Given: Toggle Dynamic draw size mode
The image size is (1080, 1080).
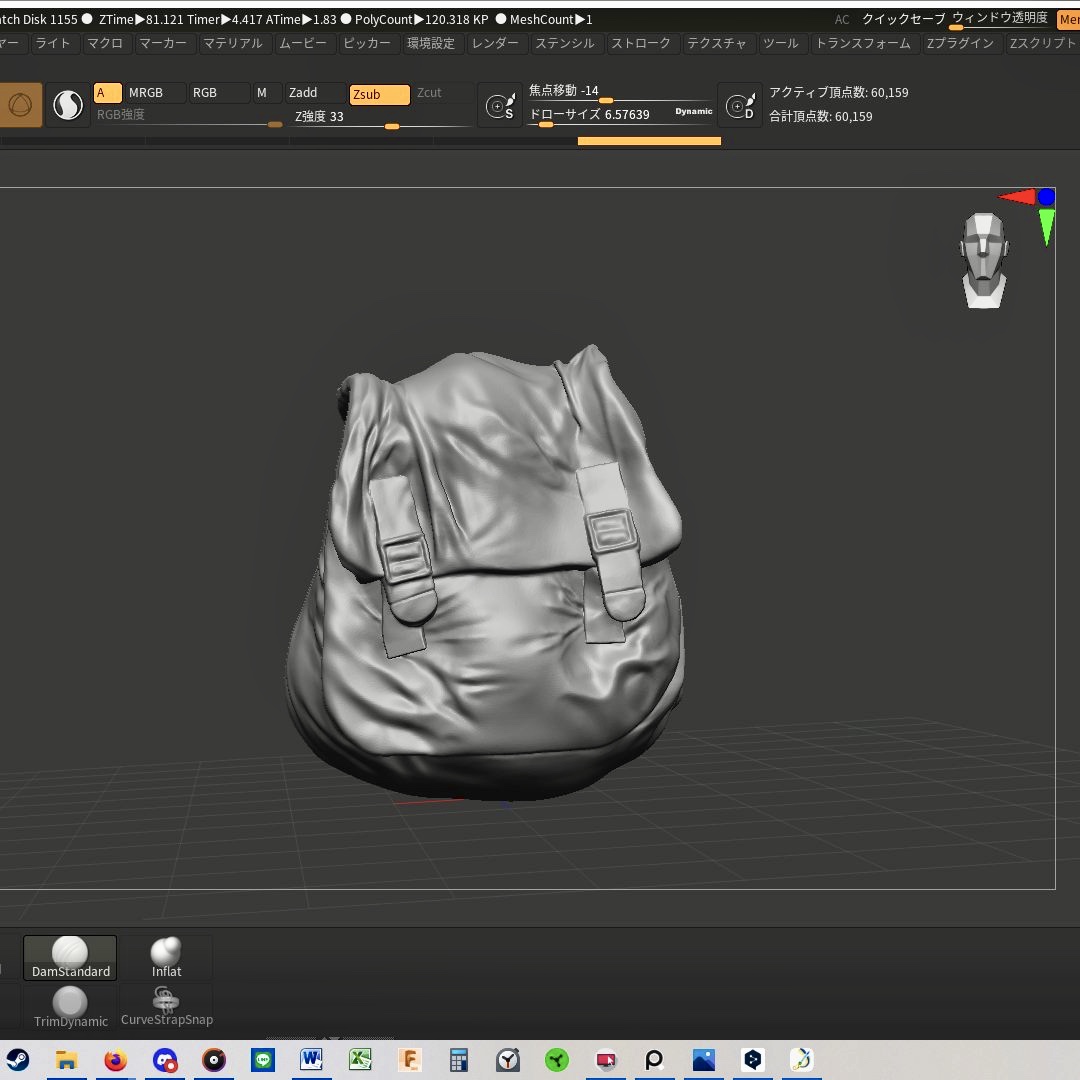Looking at the screenshot, I should coord(693,112).
